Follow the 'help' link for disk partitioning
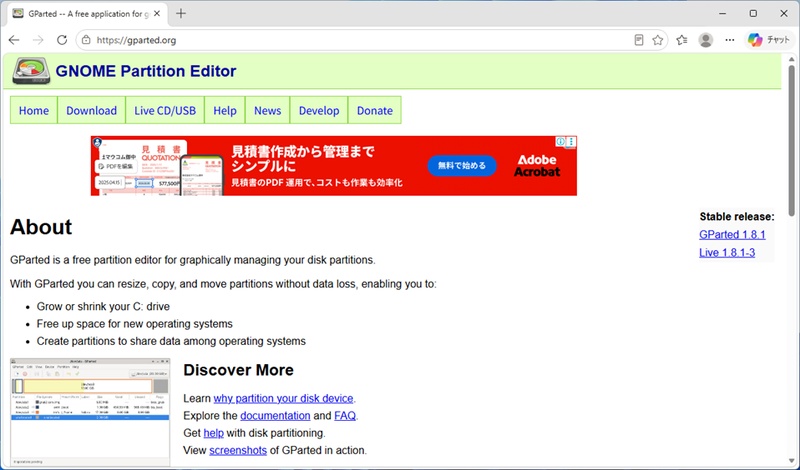The height and width of the screenshot is (470, 800). (x=213, y=433)
